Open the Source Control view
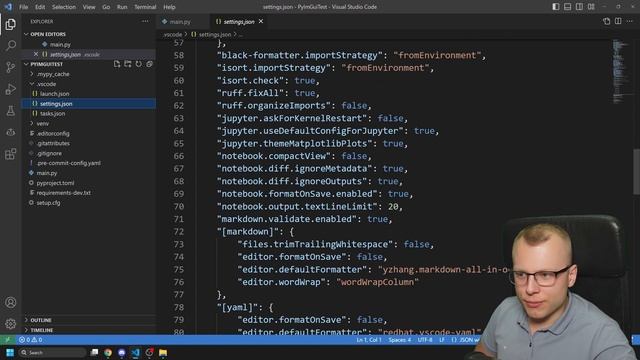 pos(11,67)
